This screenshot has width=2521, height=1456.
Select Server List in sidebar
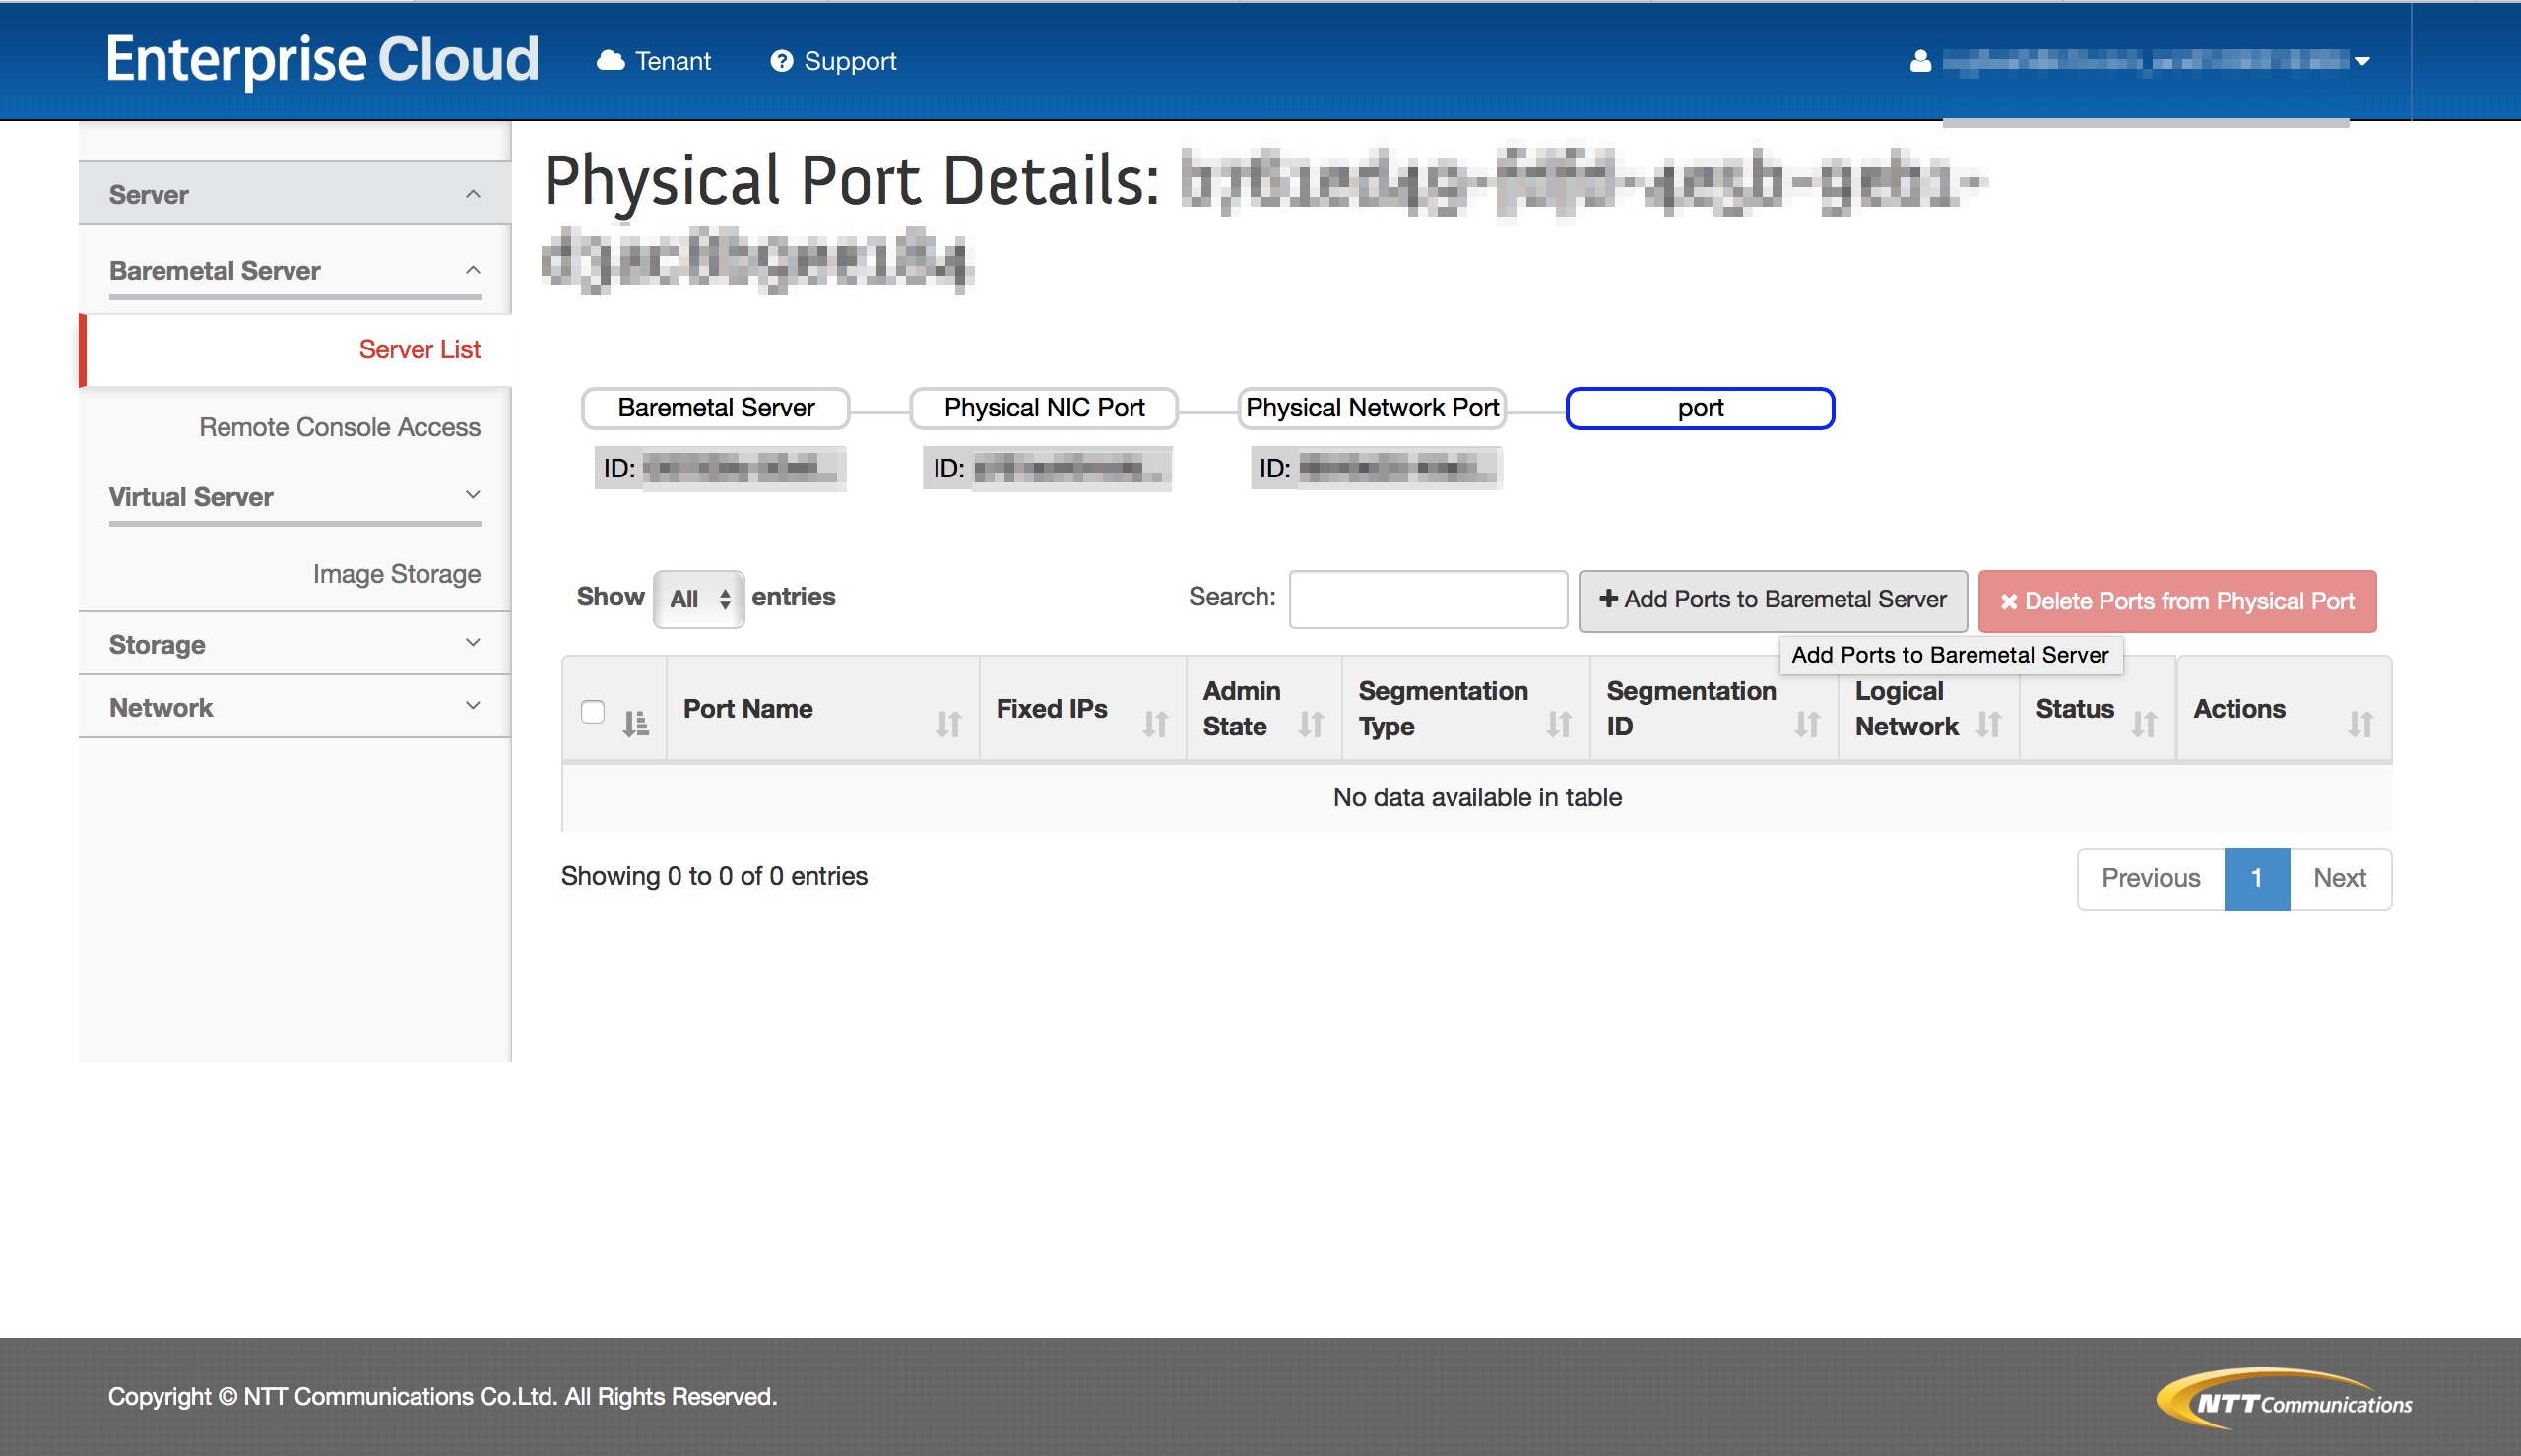coord(419,349)
